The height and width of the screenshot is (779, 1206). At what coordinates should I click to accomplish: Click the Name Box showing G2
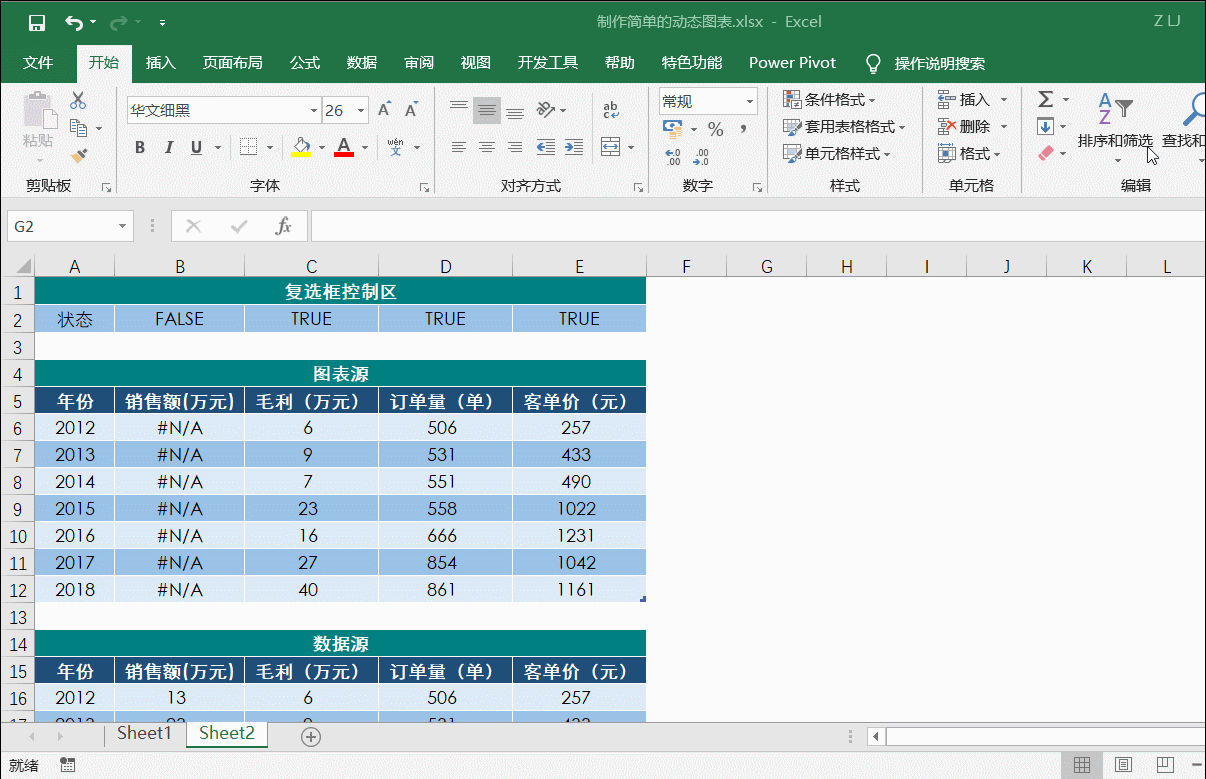[x=70, y=227]
